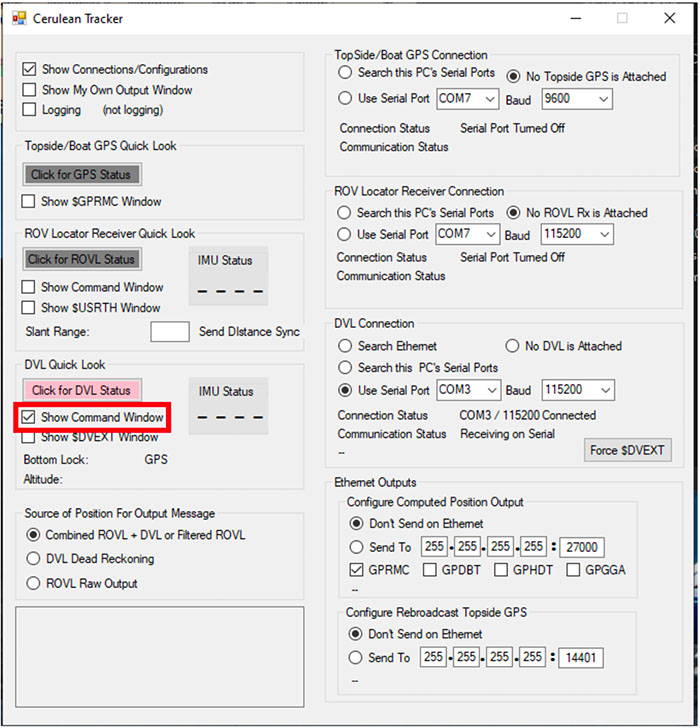700x728 pixels.
Task: Click the 'Click for DVL Status' button
Action: point(82,390)
